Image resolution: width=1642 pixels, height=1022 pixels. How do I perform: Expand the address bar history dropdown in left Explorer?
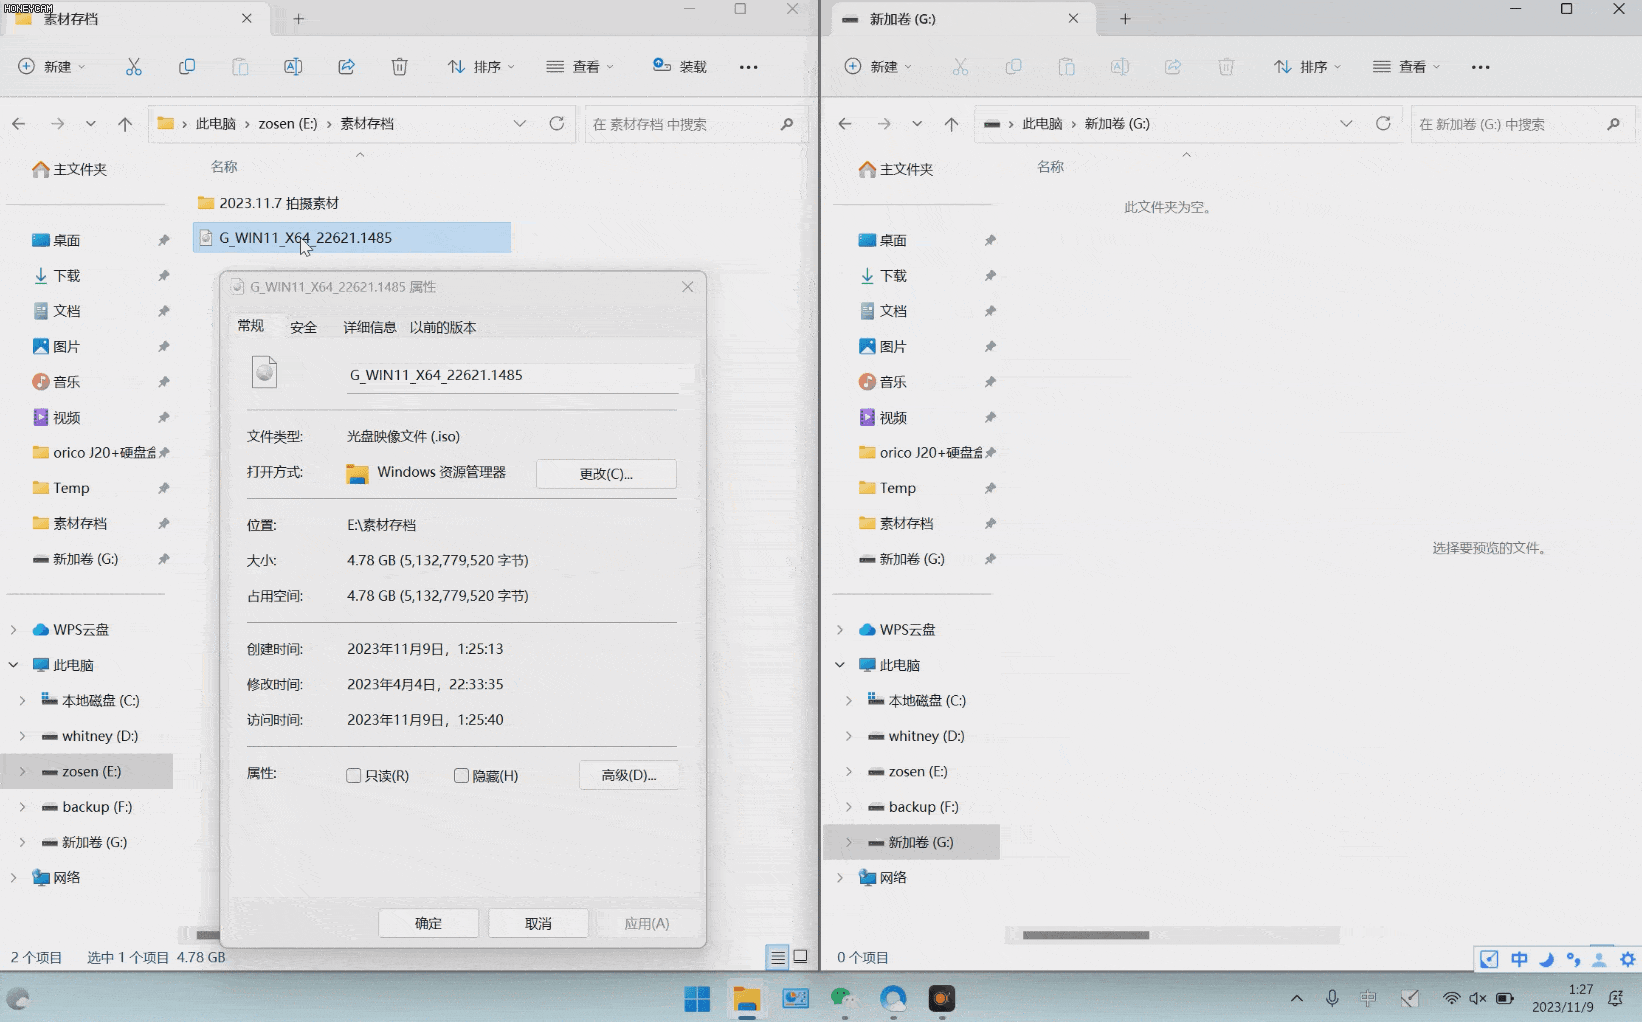click(520, 124)
